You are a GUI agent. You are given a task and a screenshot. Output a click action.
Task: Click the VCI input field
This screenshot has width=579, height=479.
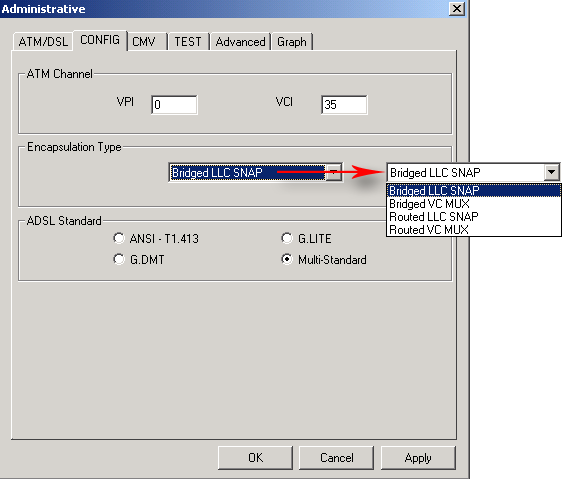click(x=344, y=105)
